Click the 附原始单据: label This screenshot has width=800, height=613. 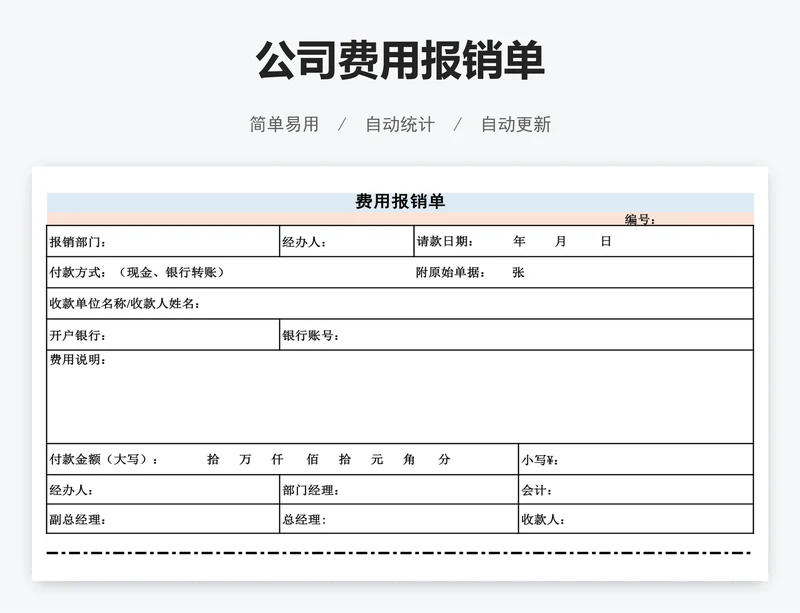click(451, 273)
